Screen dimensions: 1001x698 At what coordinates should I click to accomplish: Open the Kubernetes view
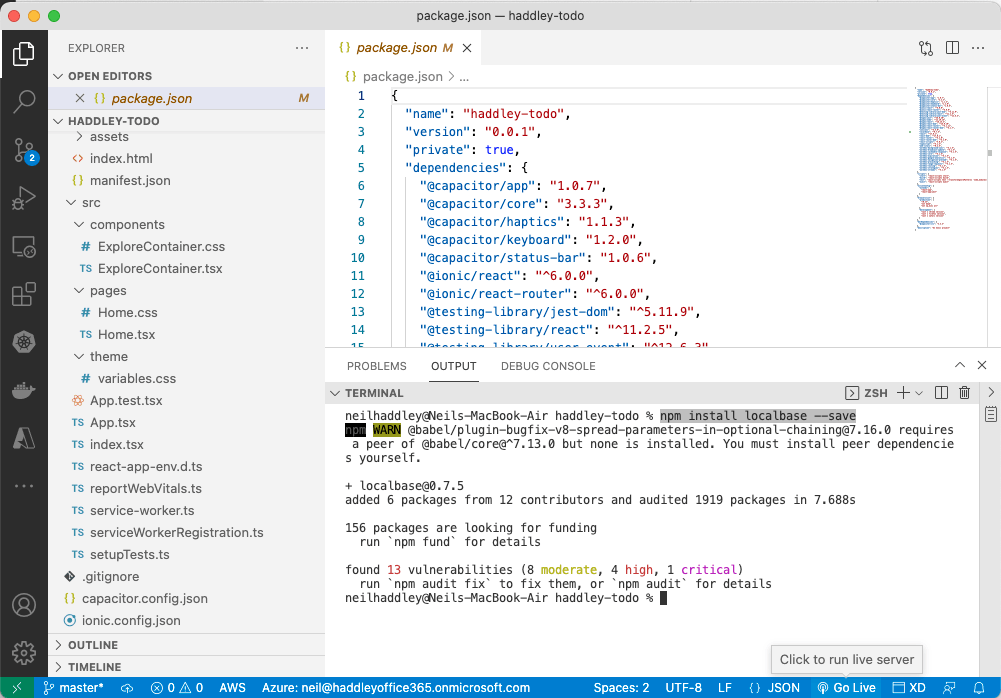tap(24, 342)
